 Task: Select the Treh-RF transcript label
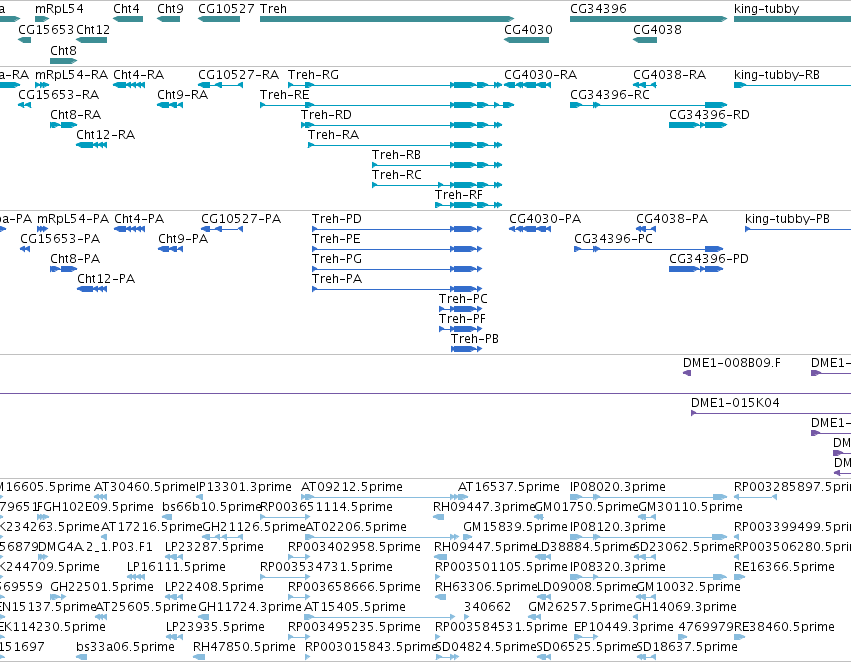[459, 194]
